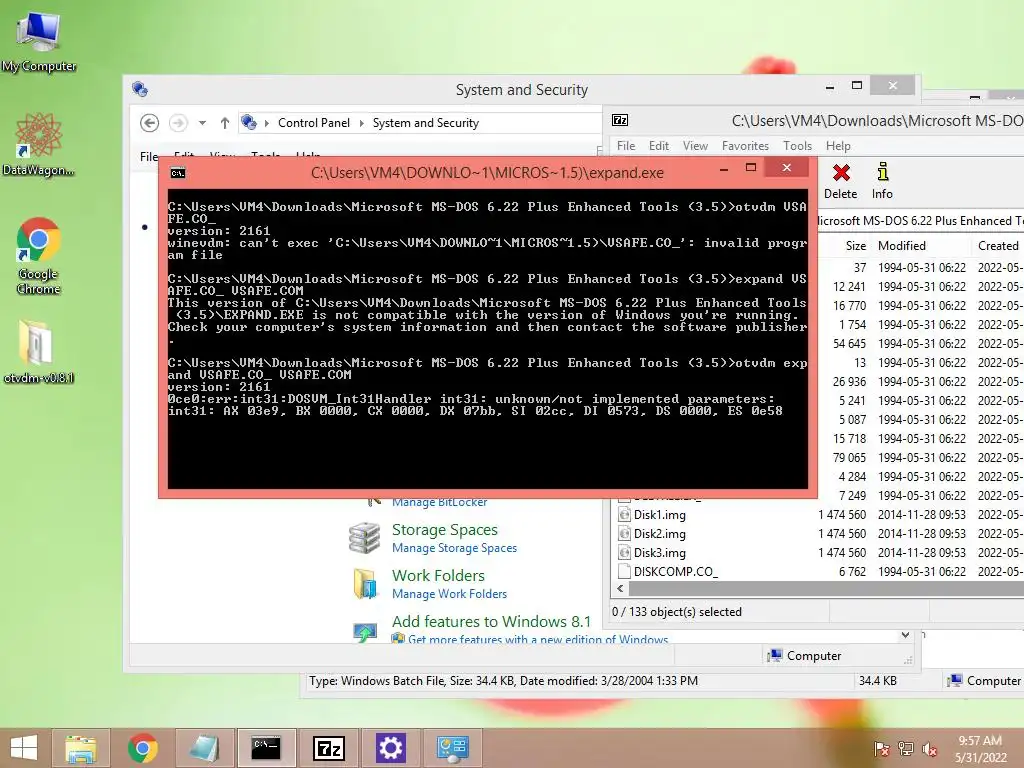Click the network tray icon

click(906, 749)
